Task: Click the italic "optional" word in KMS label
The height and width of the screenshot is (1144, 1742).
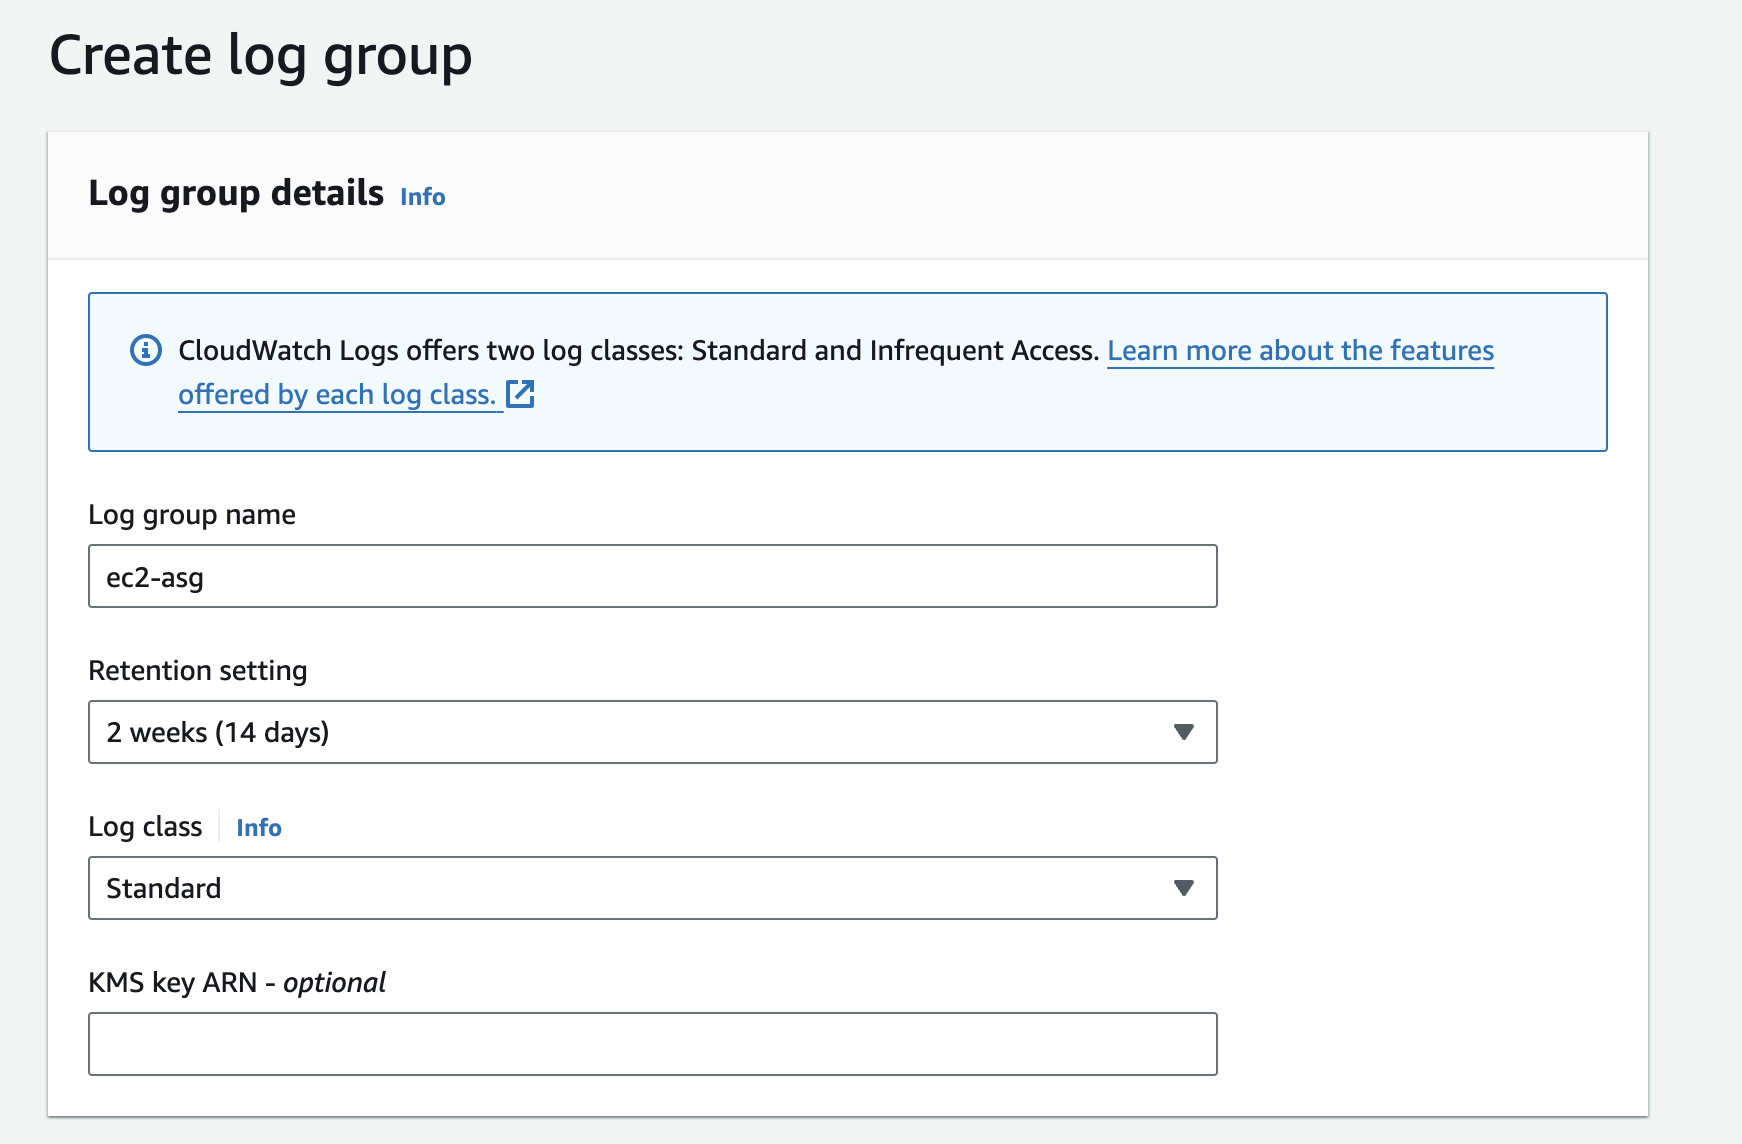Action: pyautogui.click(x=334, y=983)
